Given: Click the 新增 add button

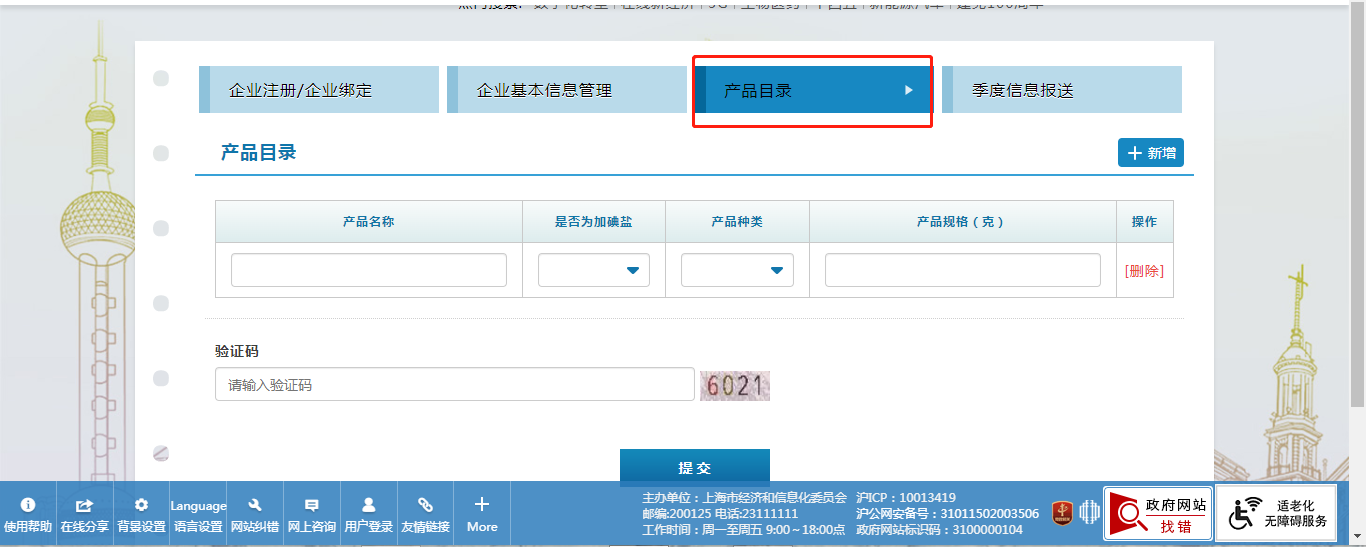Looking at the screenshot, I should [1151, 153].
